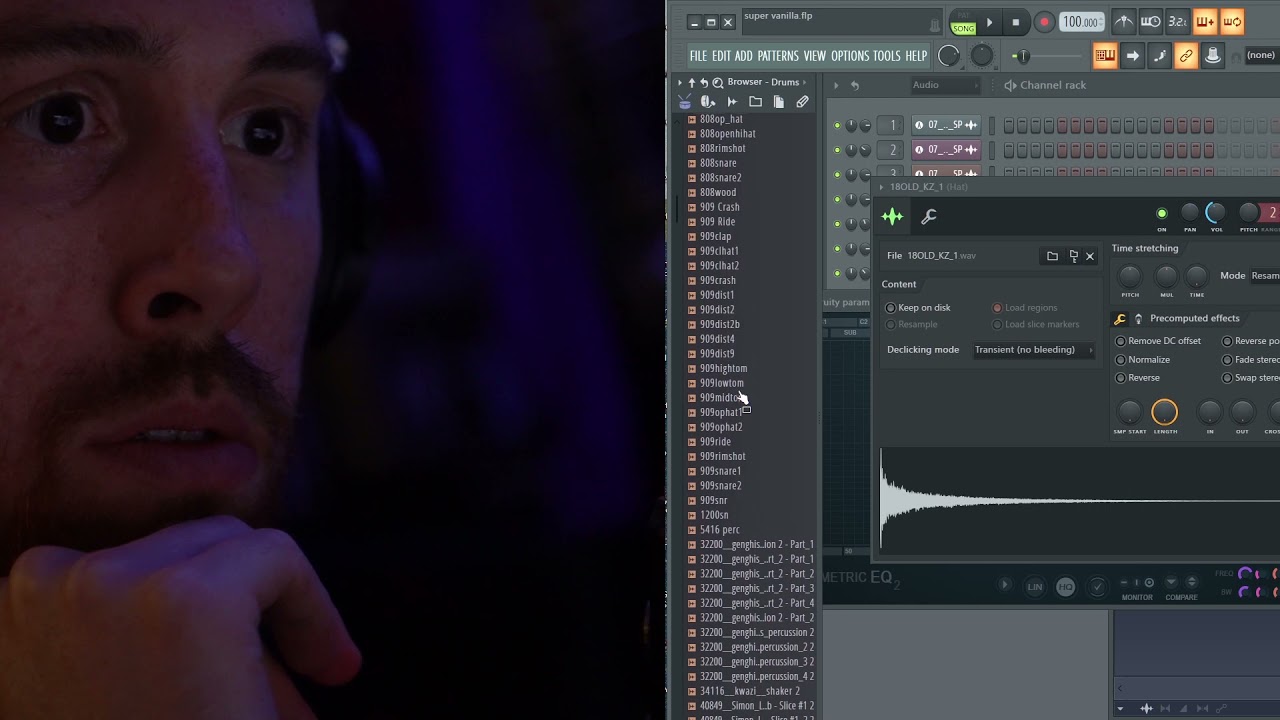Open the VIEW menu
Viewport: 1280px width, 720px height.
point(815,56)
